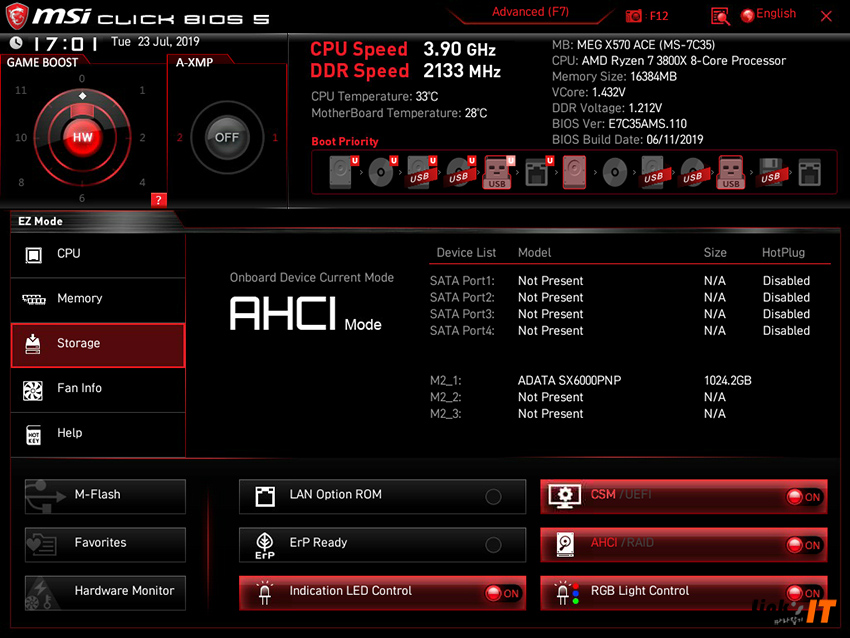
Task: Toggle the Game Boost HW knob
Action: point(82,137)
